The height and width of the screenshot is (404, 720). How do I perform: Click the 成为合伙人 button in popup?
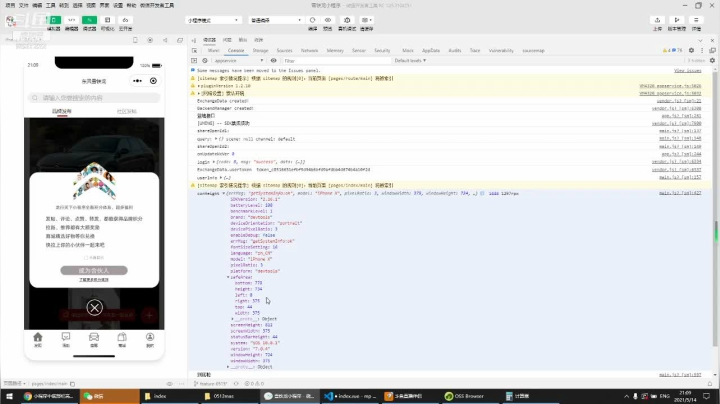click(x=94, y=270)
